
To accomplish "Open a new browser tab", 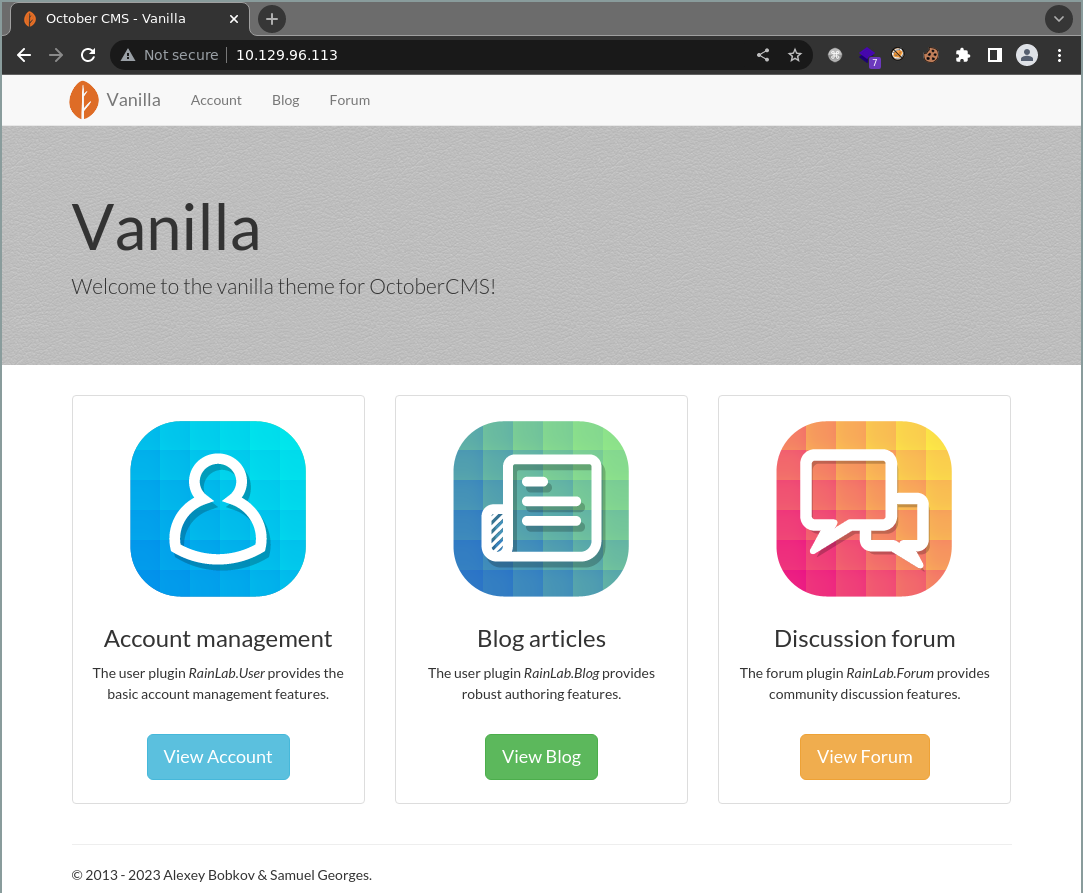I will [x=272, y=19].
